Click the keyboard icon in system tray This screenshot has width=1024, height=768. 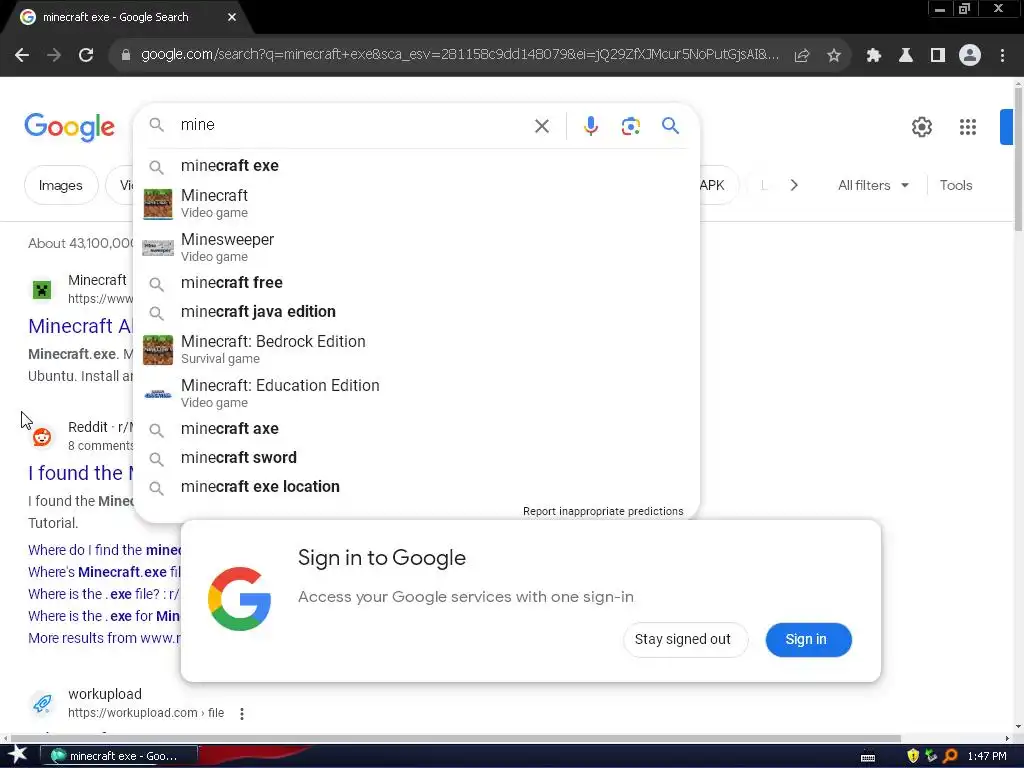click(x=868, y=758)
